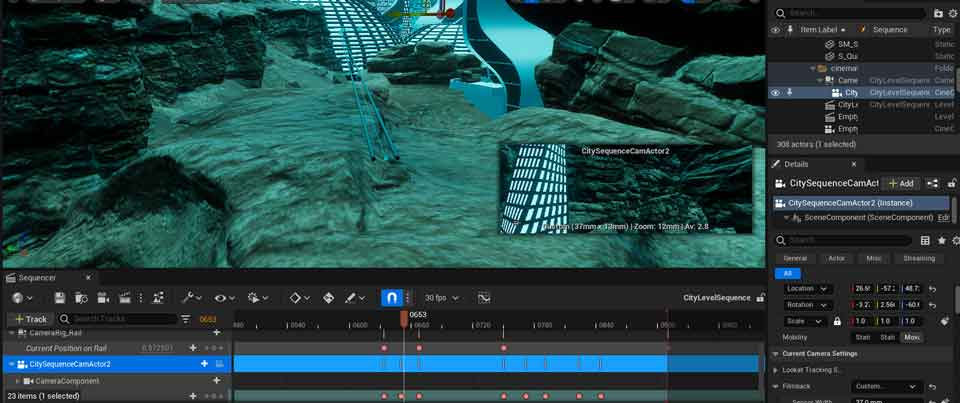
Task: Open the Rotation type dropdown
Action: (x=808, y=304)
